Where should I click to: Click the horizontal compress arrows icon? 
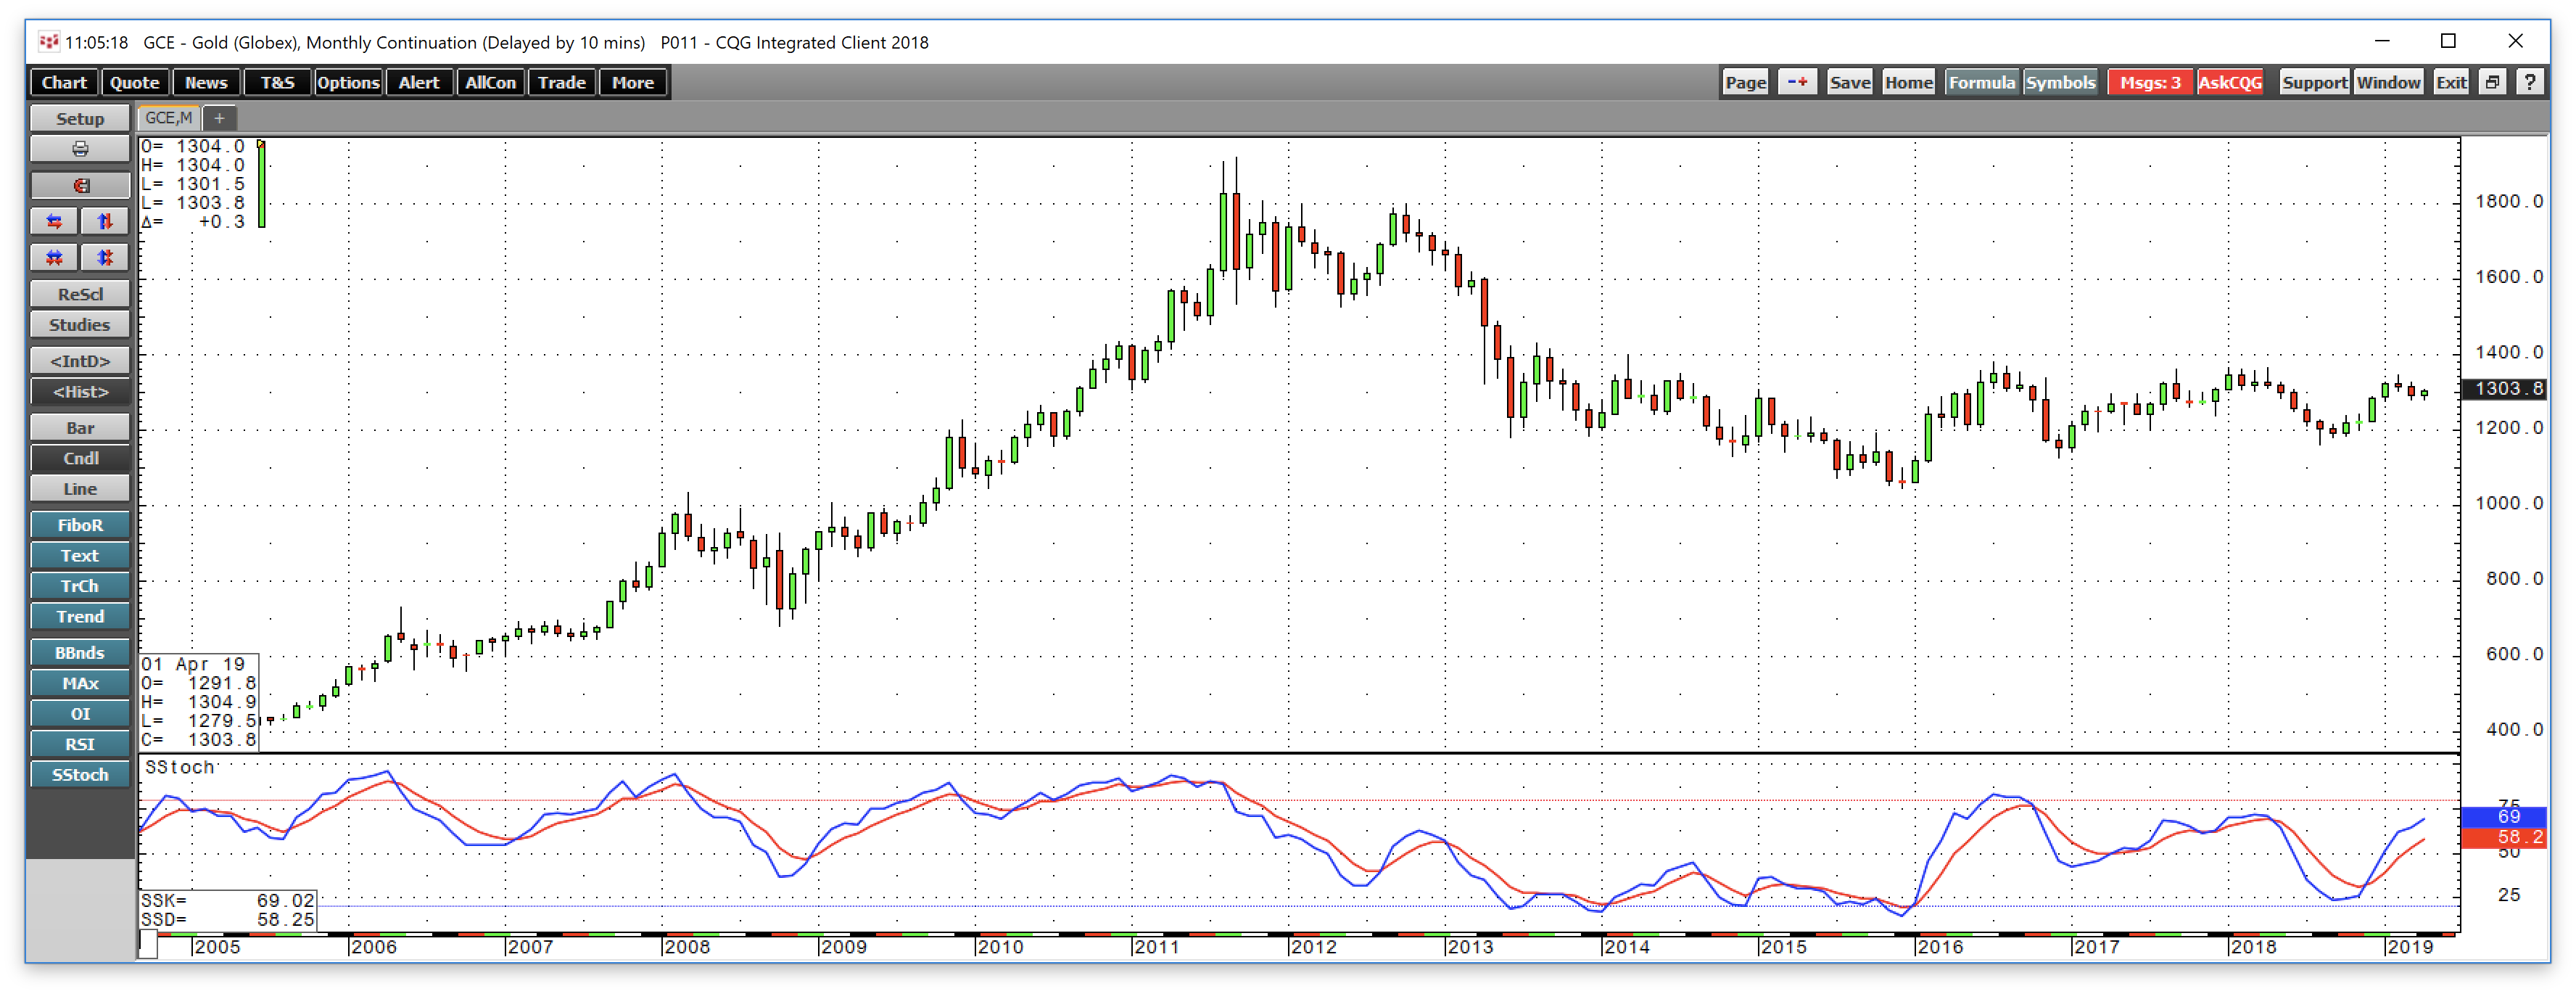coord(55,258)
